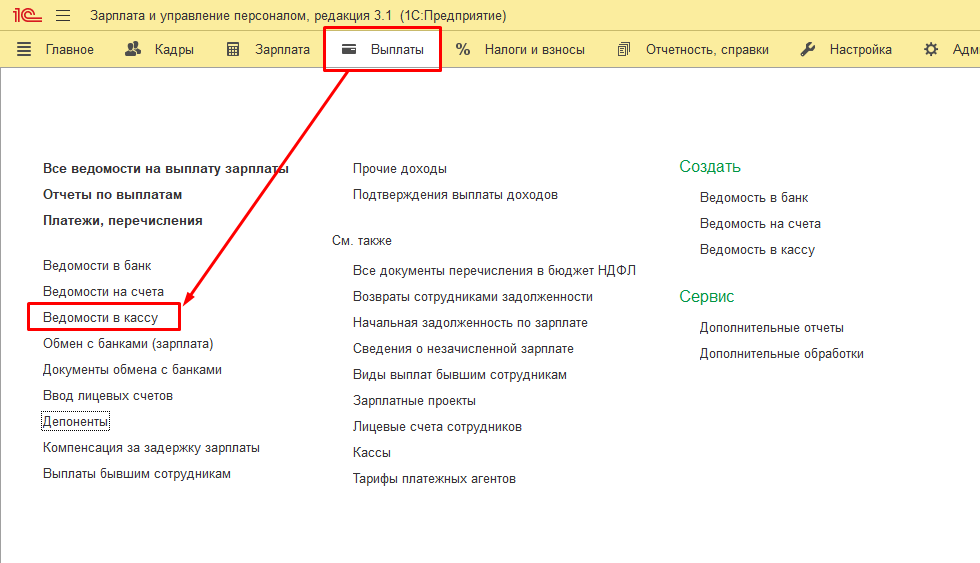
Task: Open Тарифы платежных агентов link
Action: (434, 479)
